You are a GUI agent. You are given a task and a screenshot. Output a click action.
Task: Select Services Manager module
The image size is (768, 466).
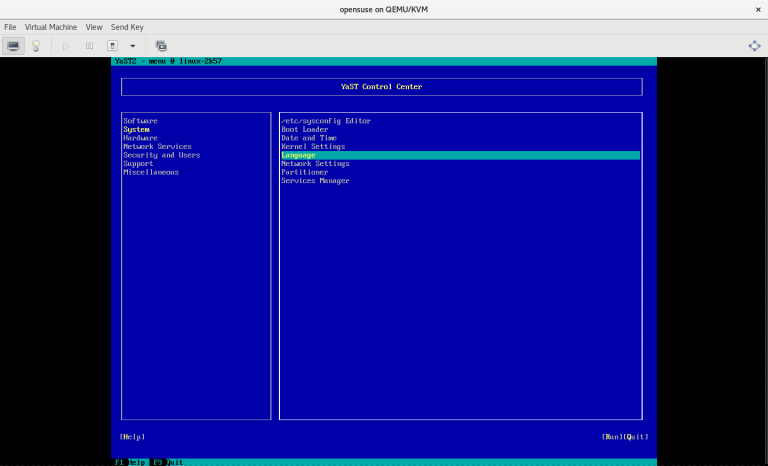coord(315,181)
